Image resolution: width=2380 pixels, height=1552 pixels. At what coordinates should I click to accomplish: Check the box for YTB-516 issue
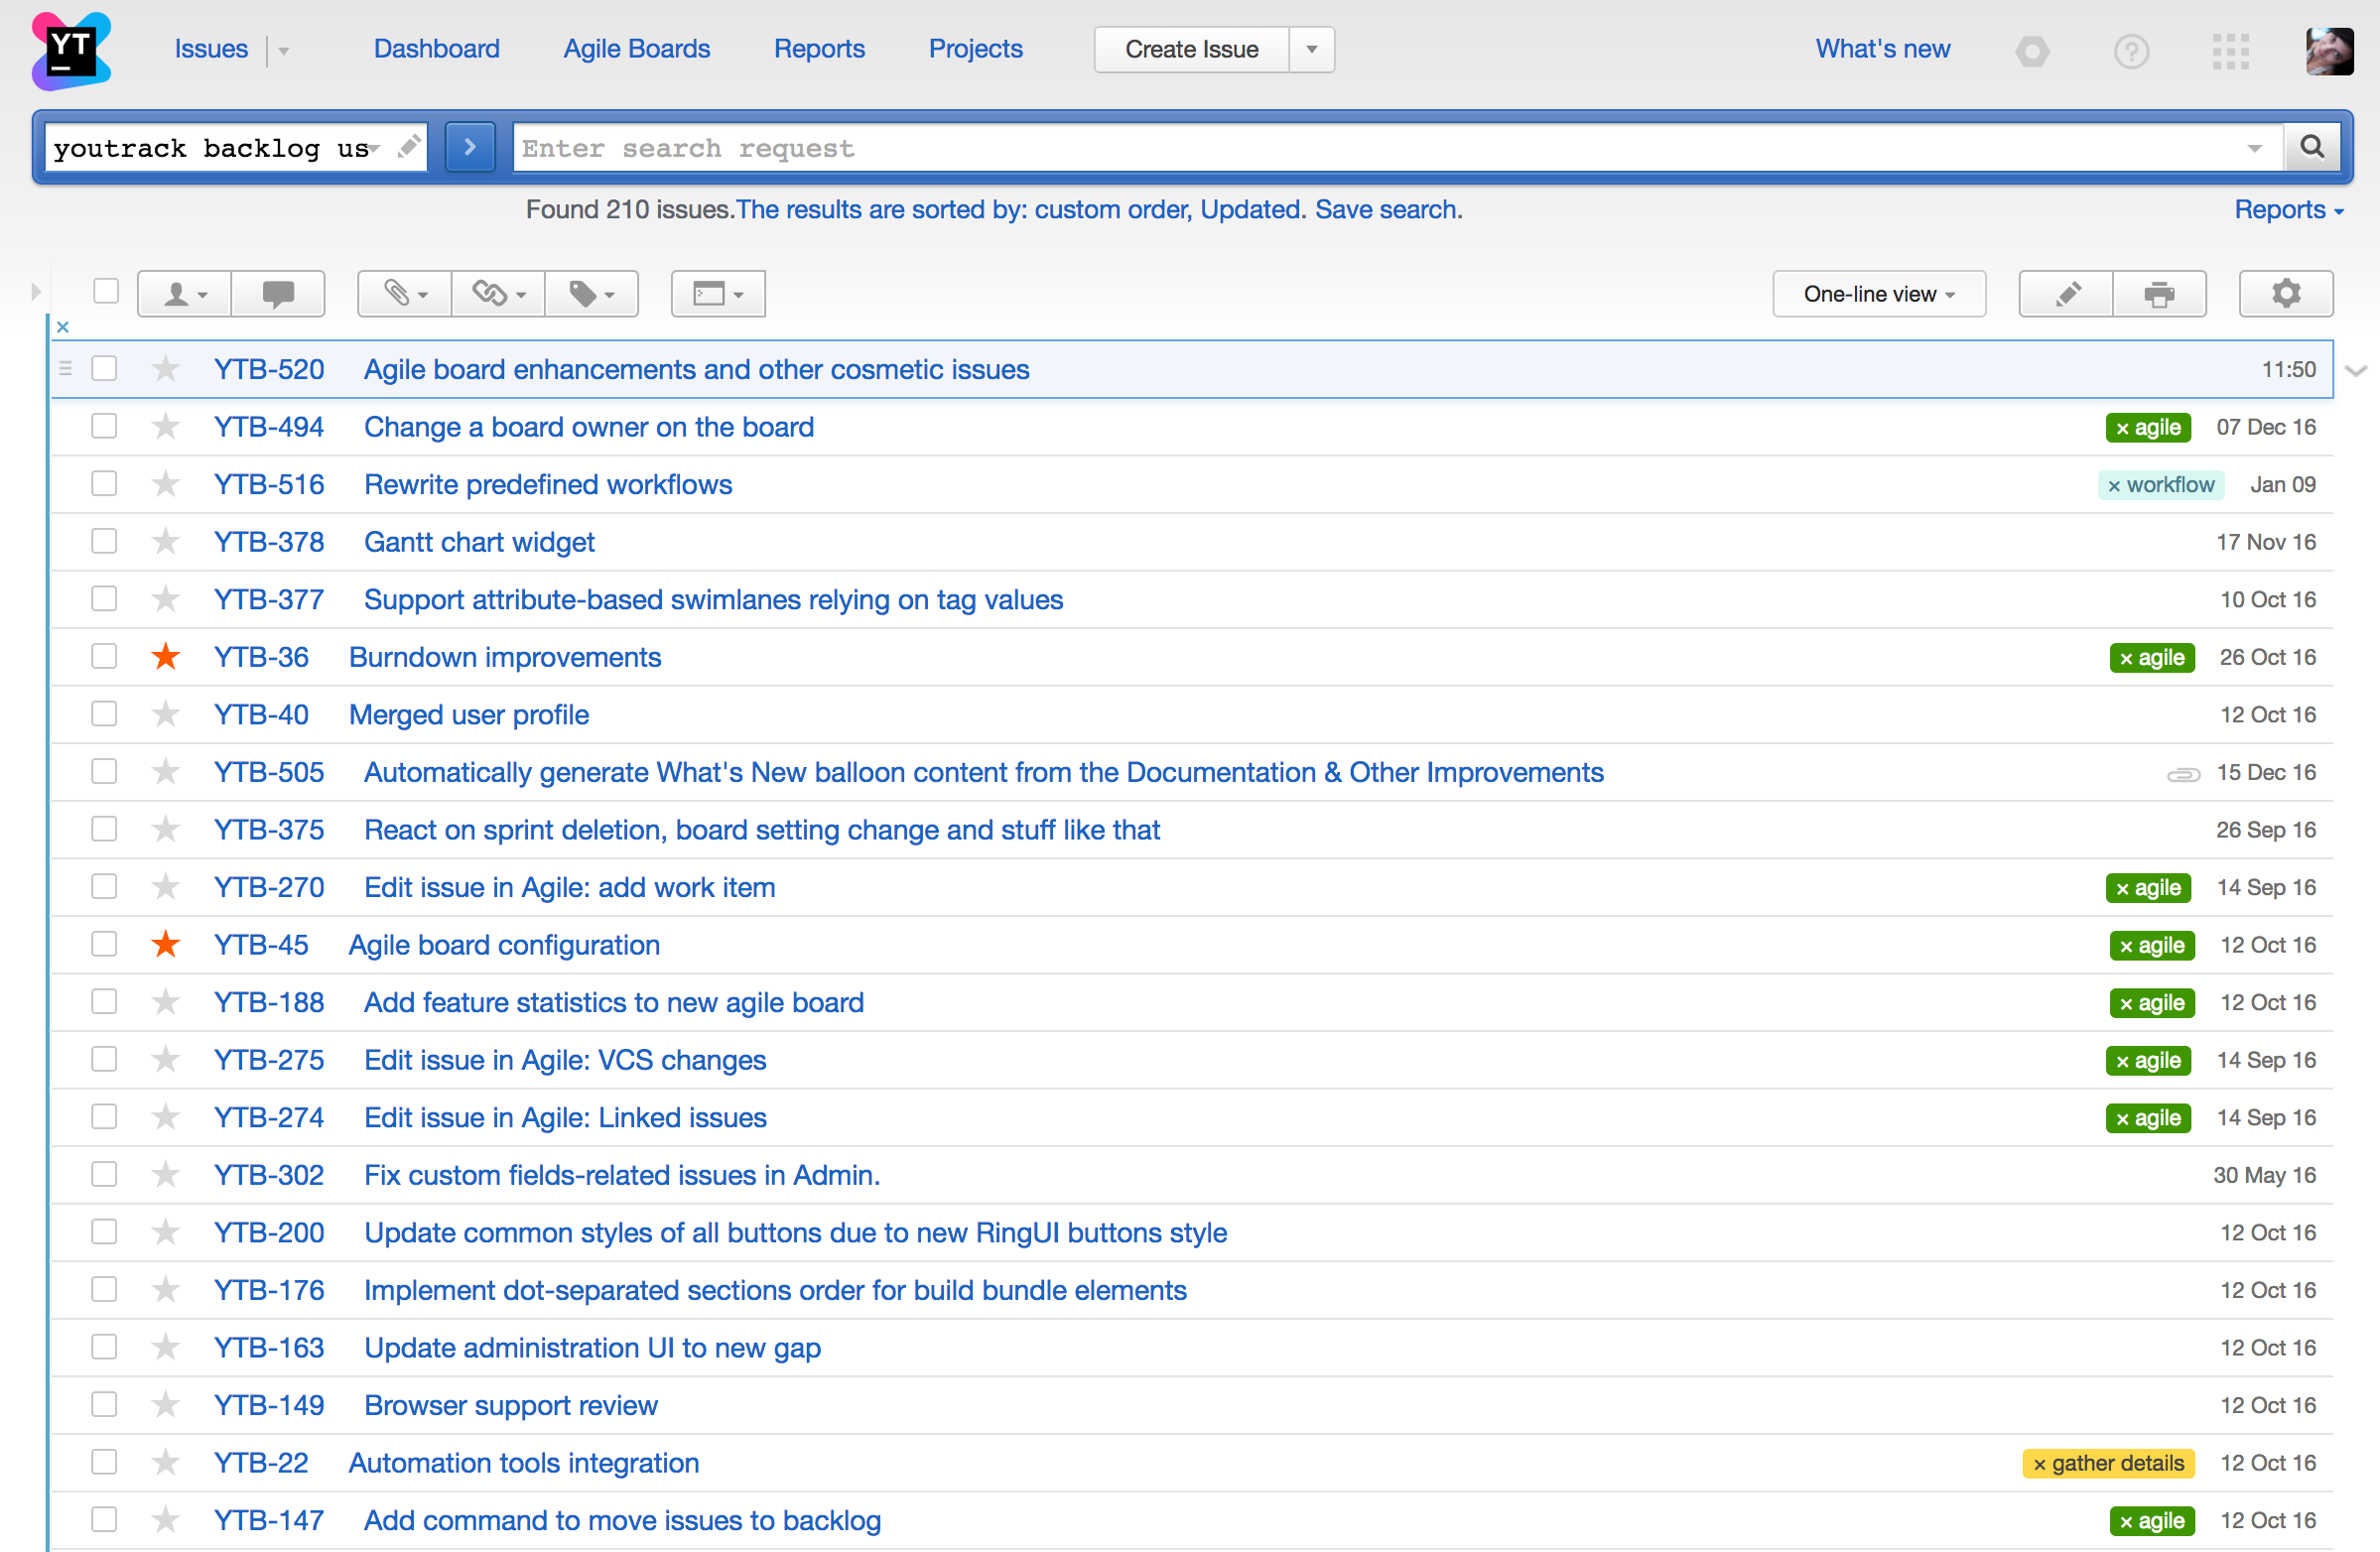(x=104, y=484)
